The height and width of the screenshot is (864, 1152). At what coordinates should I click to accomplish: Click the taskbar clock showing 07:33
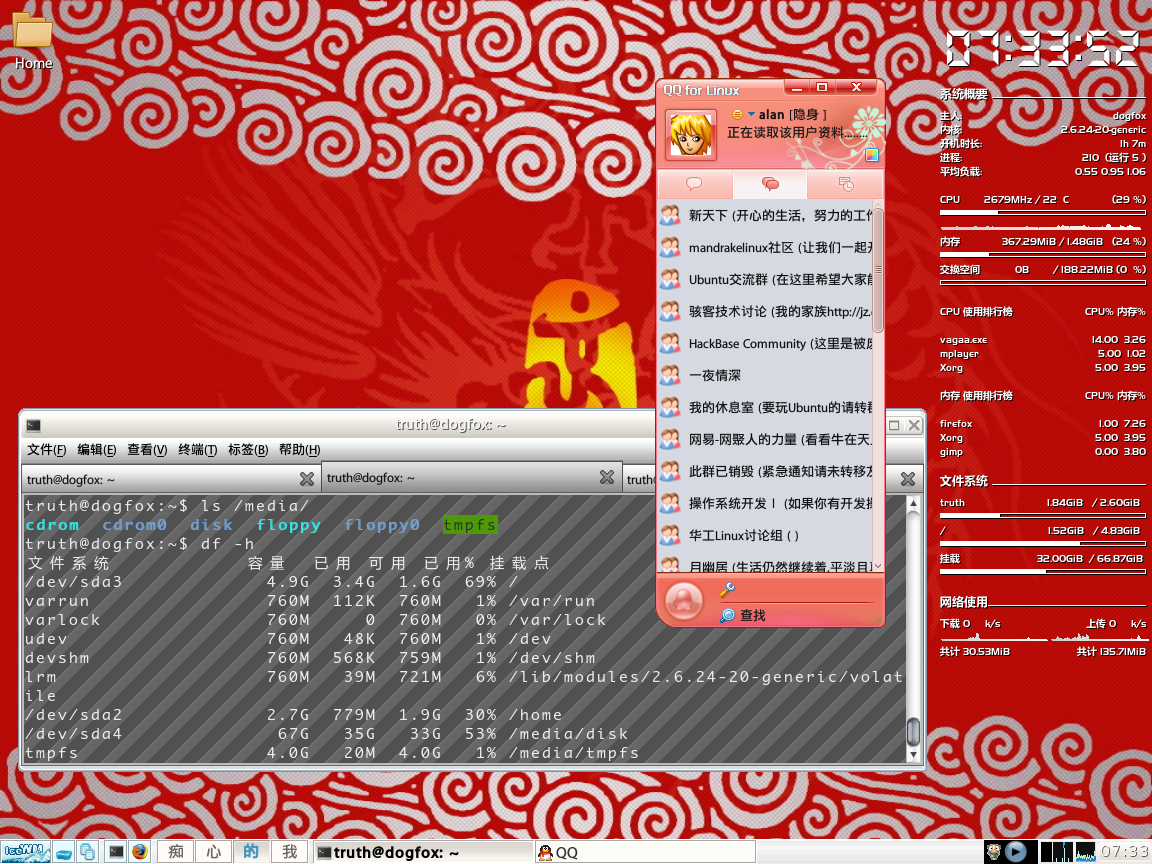click(1125, 852)
